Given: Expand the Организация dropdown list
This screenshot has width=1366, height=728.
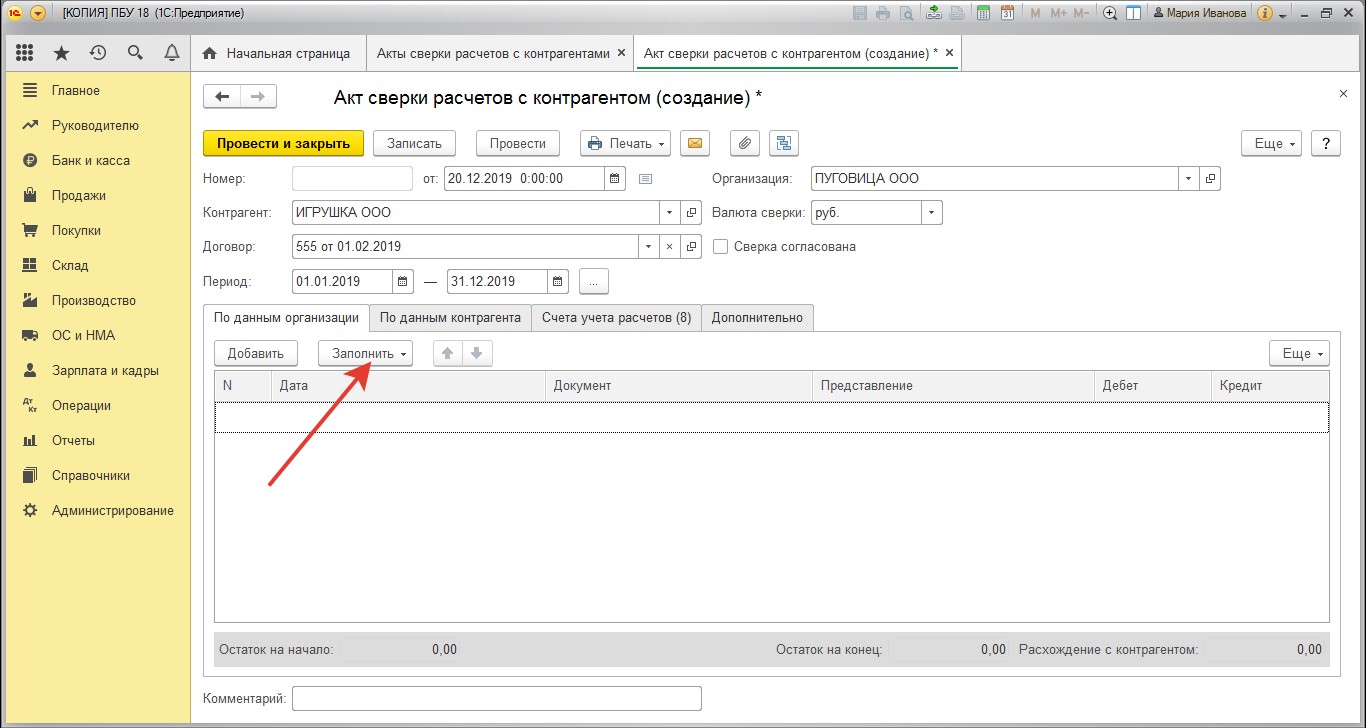Looking at the screenshot, I should pos(1188,179).
